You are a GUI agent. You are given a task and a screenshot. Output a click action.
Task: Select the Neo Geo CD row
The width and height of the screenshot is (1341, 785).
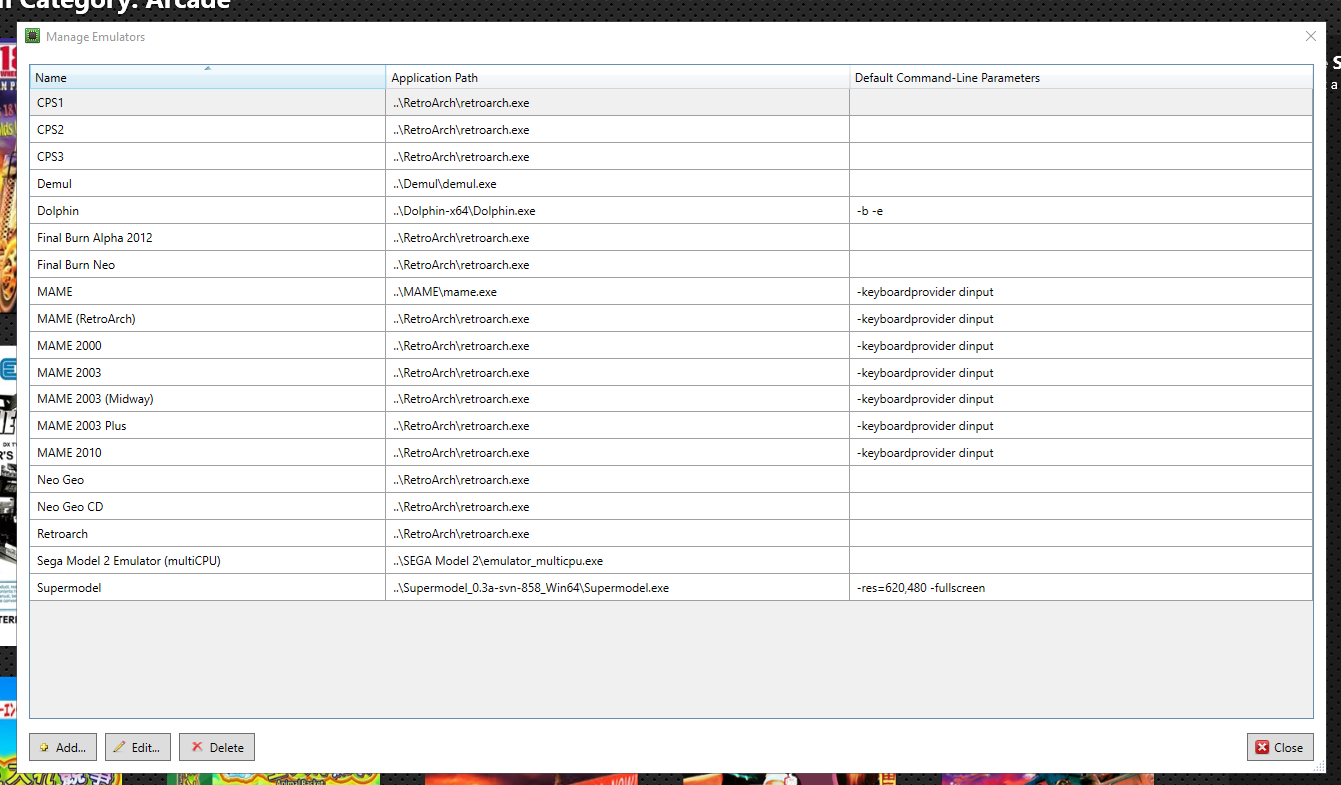(x=671, y=506)
